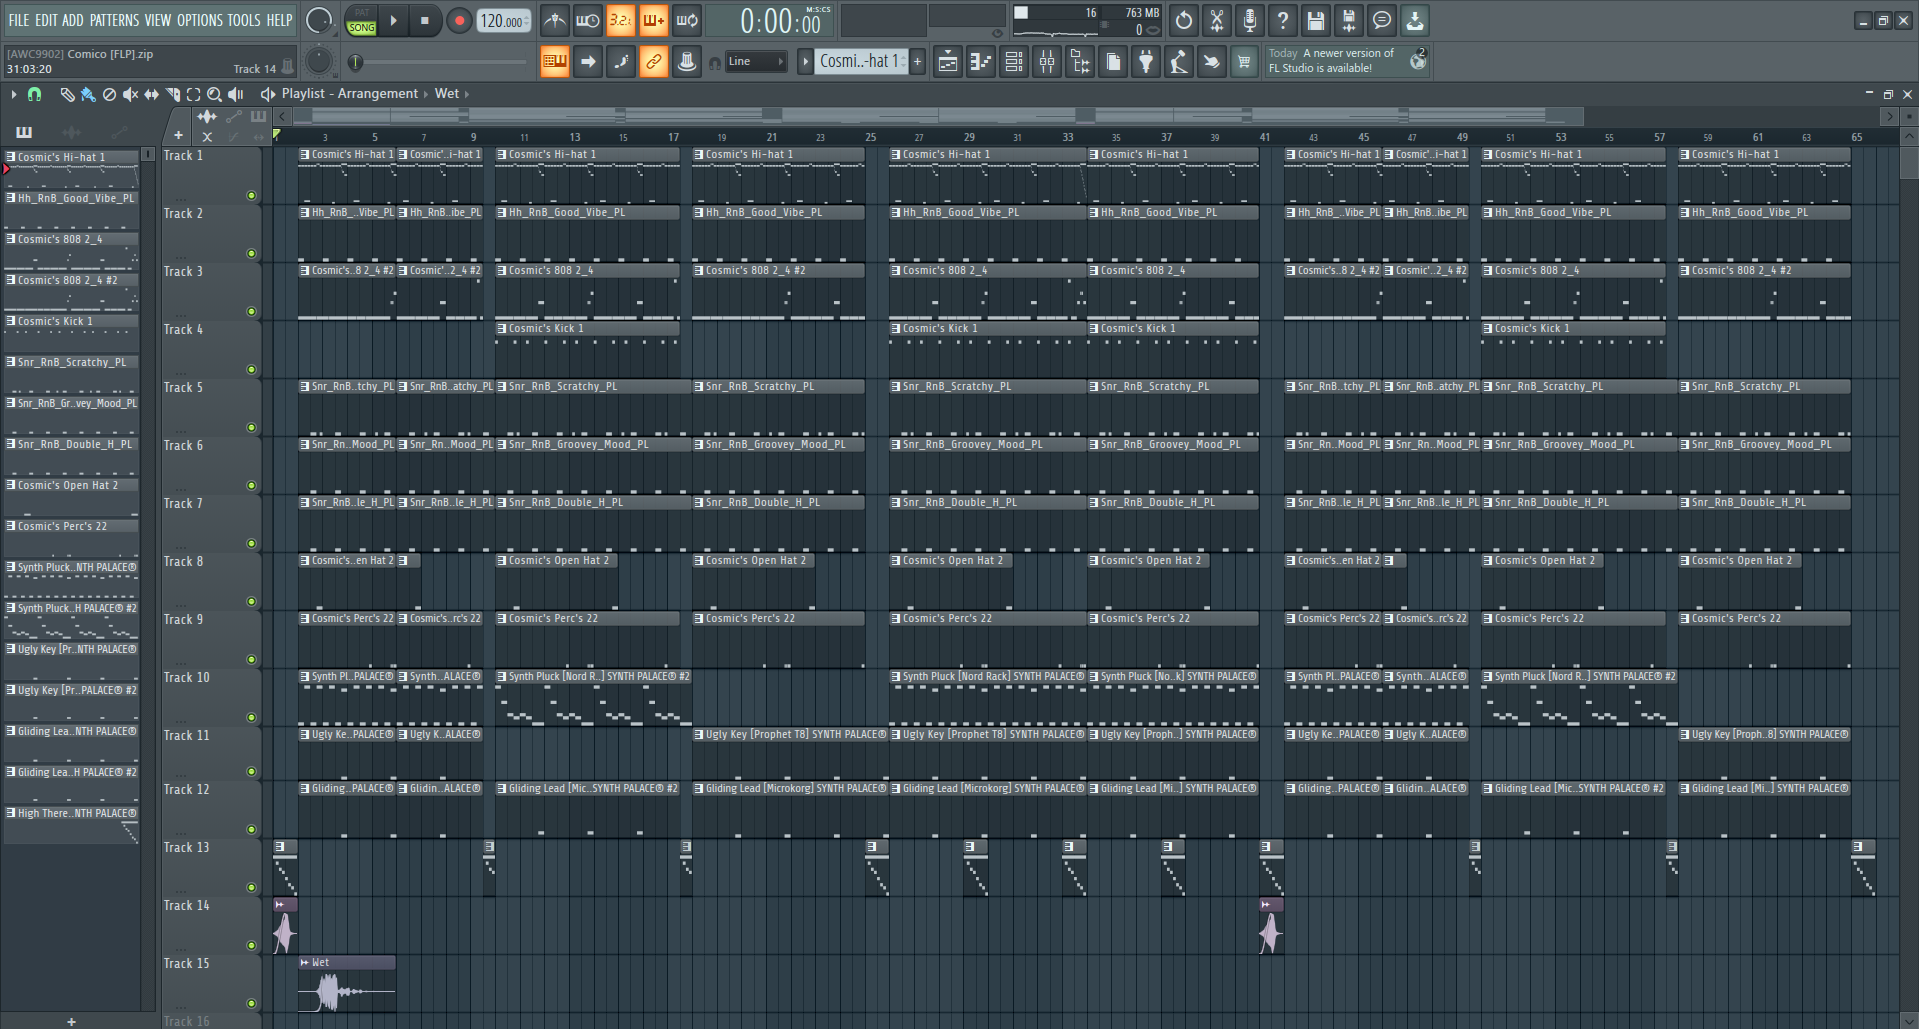Open the HELP menu
The height and width of the screenshot is (1029, 1919).
279,20
